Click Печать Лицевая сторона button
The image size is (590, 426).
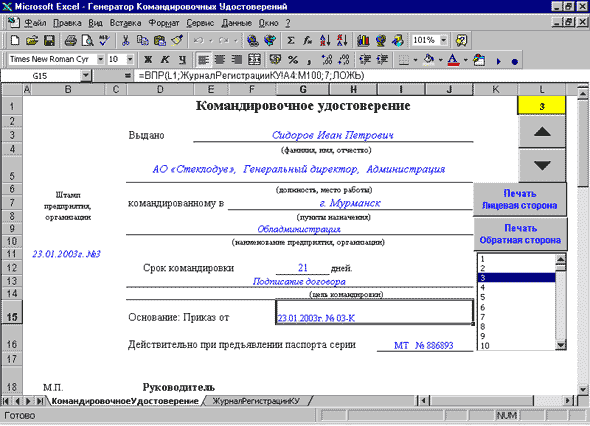point(520,199)
